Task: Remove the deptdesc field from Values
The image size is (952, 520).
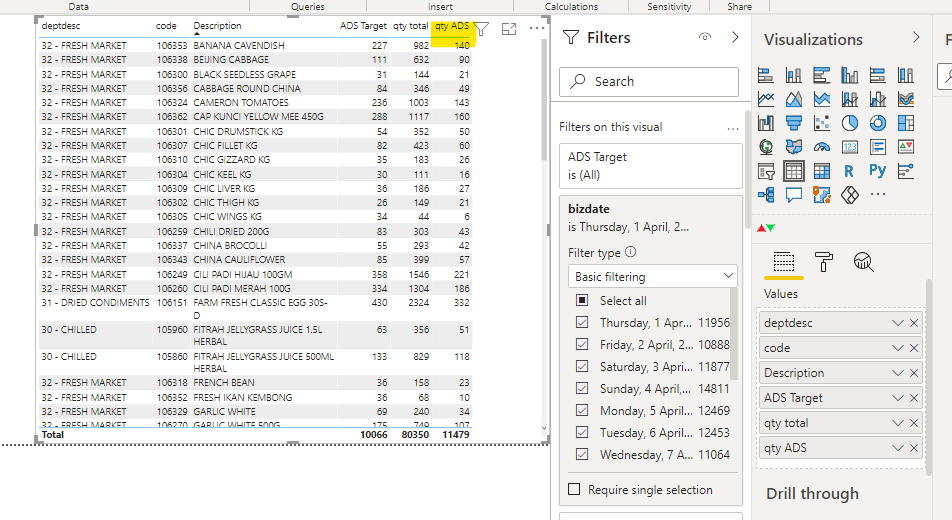Action: click(x=914, y=323)
